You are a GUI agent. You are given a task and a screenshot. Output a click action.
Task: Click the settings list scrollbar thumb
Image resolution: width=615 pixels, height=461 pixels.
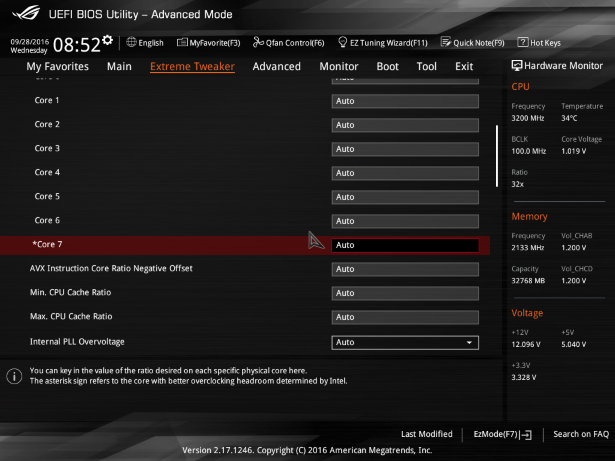497,156
